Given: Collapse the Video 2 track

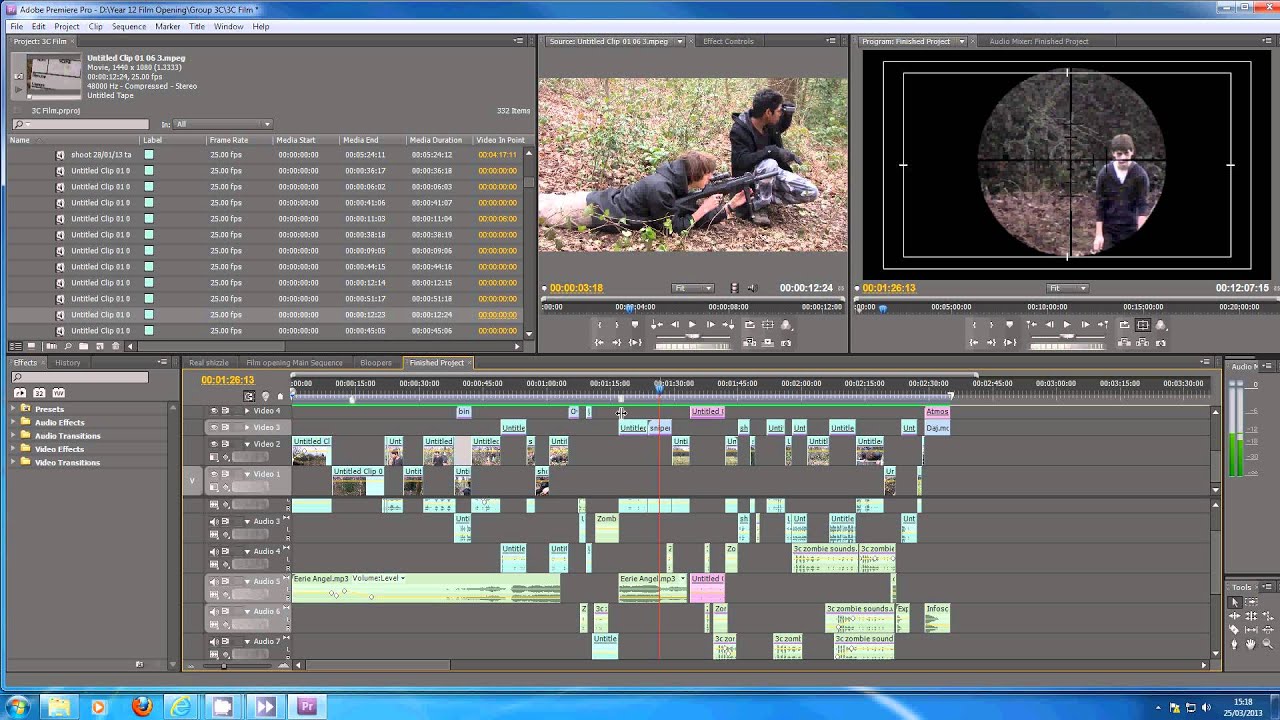Looking at the screenshot, I should point(247,443).
